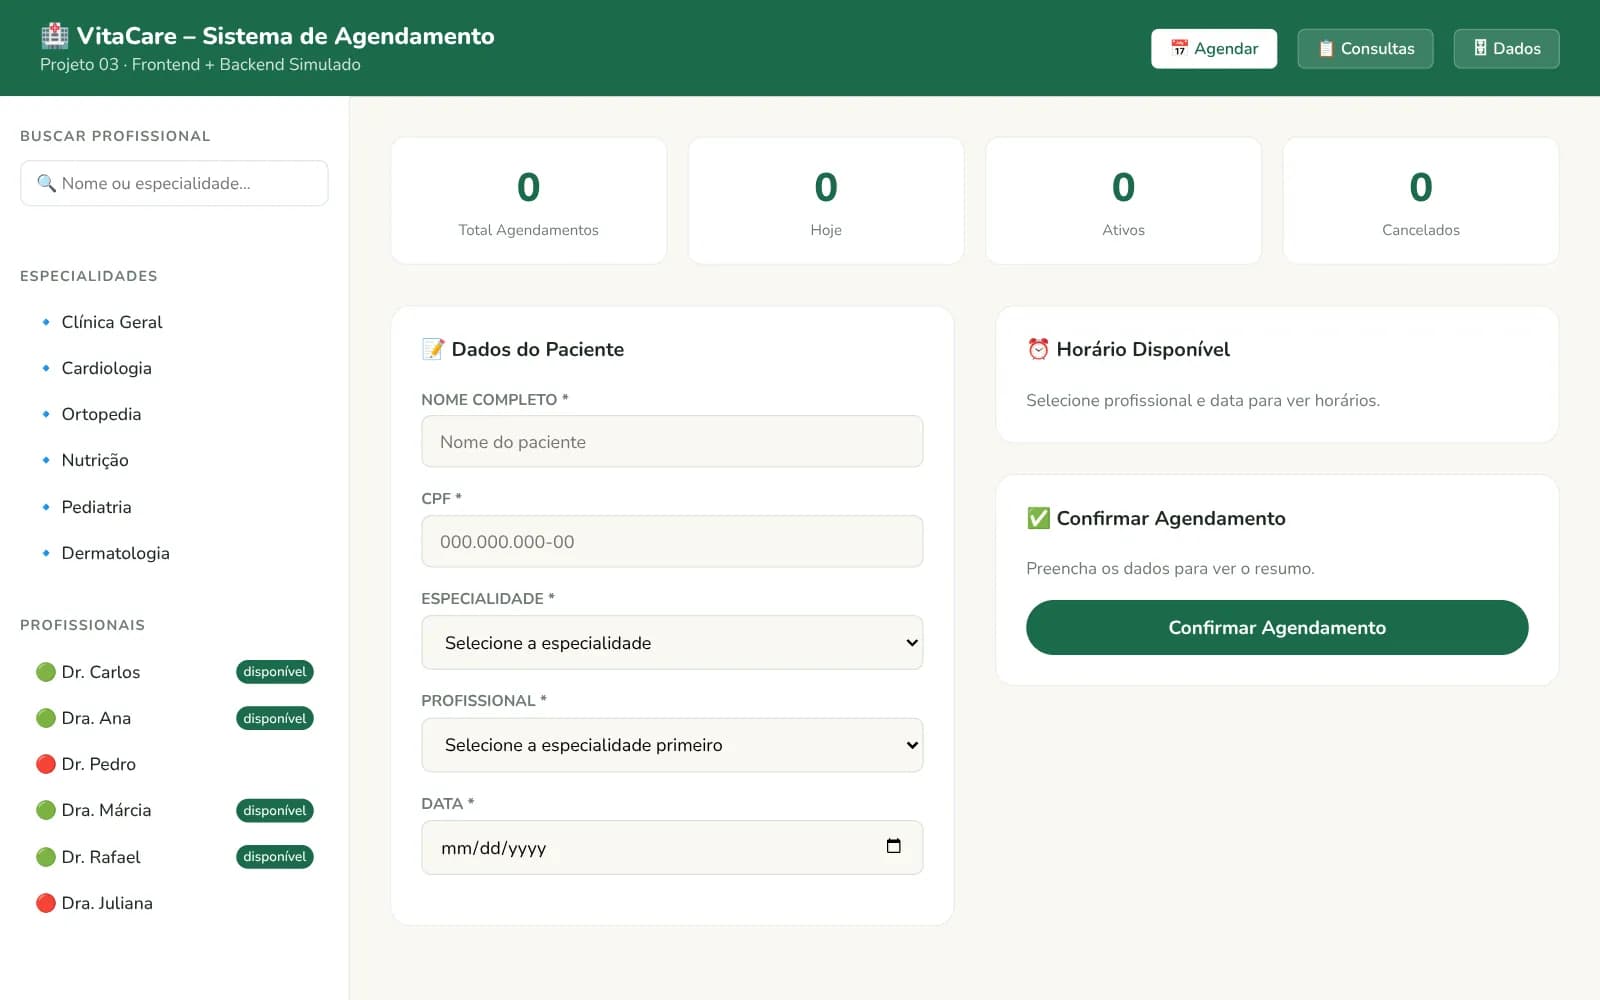The image size is (1600, 1000).
Task: Click the disponível badge for Dra. Márcia
Action: tap(275, 810)
